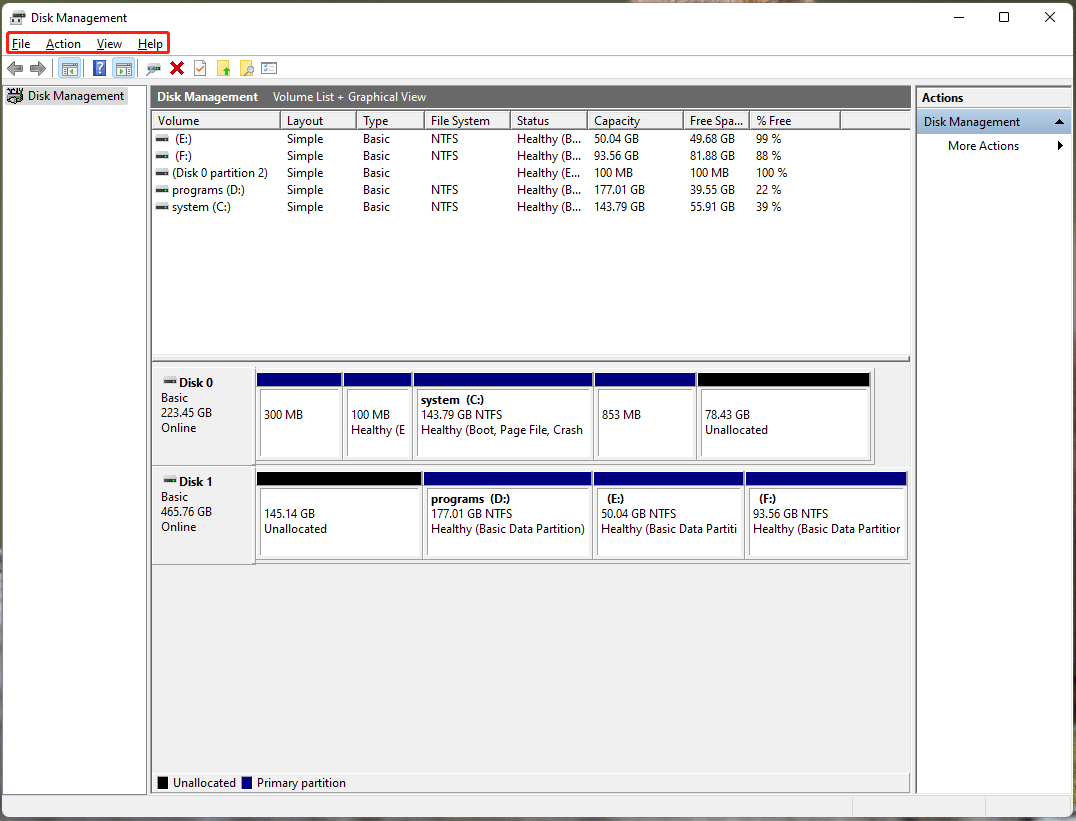1076x821 pixels.
Task: Select the Disk 0 label block
Action: 203,416
